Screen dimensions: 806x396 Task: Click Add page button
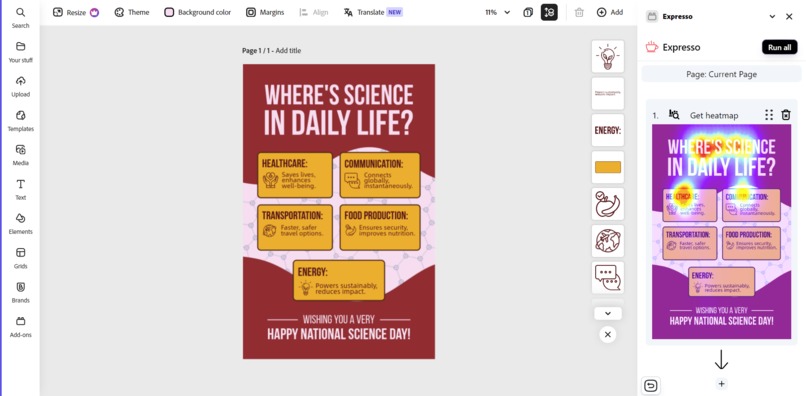click(x=610, y=12)
